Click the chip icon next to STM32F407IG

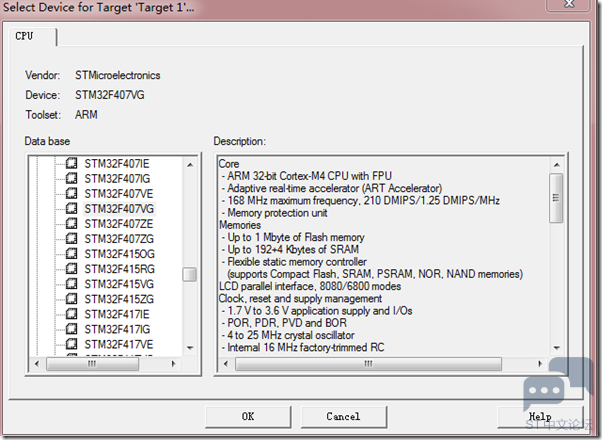click(x=72, y=177)
